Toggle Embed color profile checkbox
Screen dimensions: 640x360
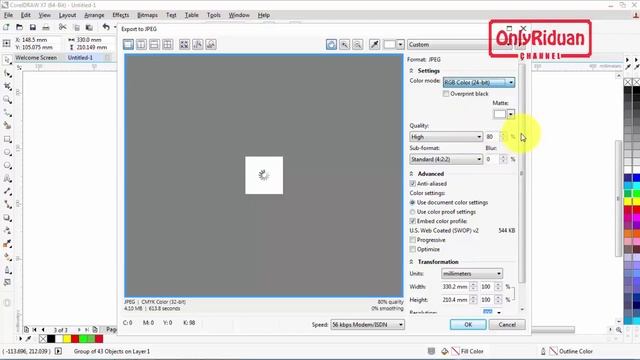[413, 221]
